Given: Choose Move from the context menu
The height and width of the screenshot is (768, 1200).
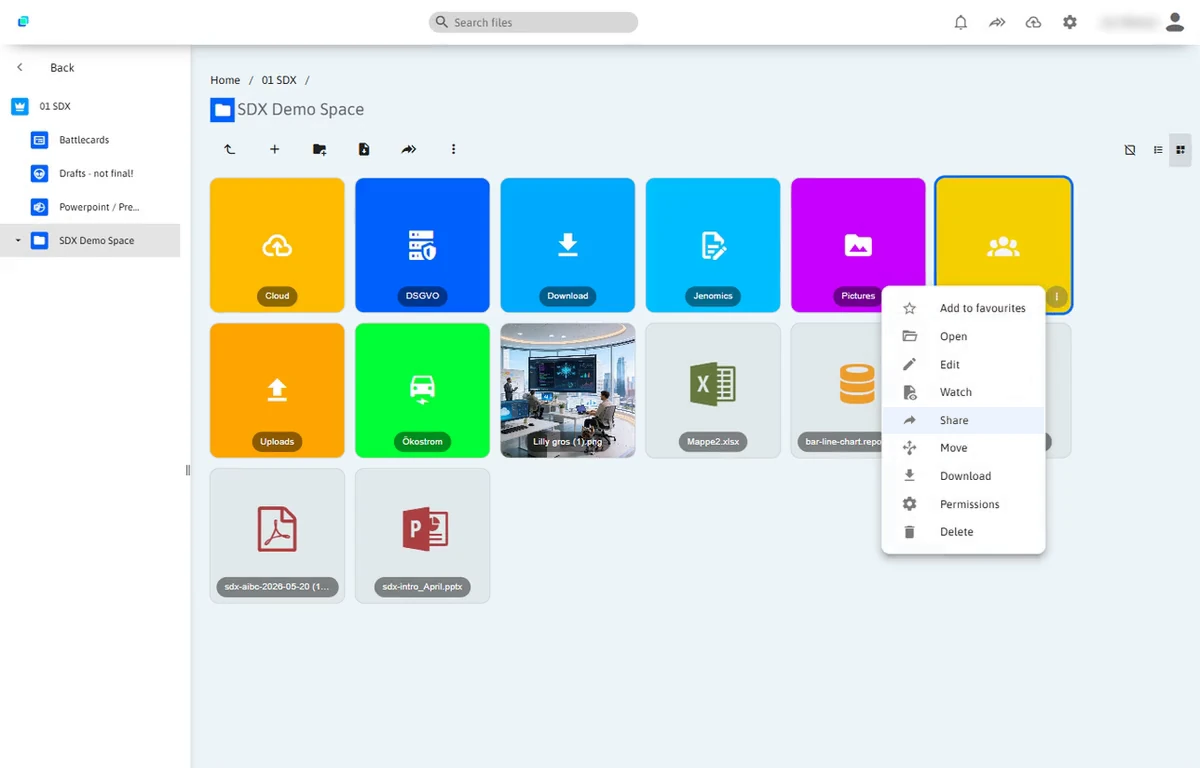Looking at the screenshot, I should (963, 448).
